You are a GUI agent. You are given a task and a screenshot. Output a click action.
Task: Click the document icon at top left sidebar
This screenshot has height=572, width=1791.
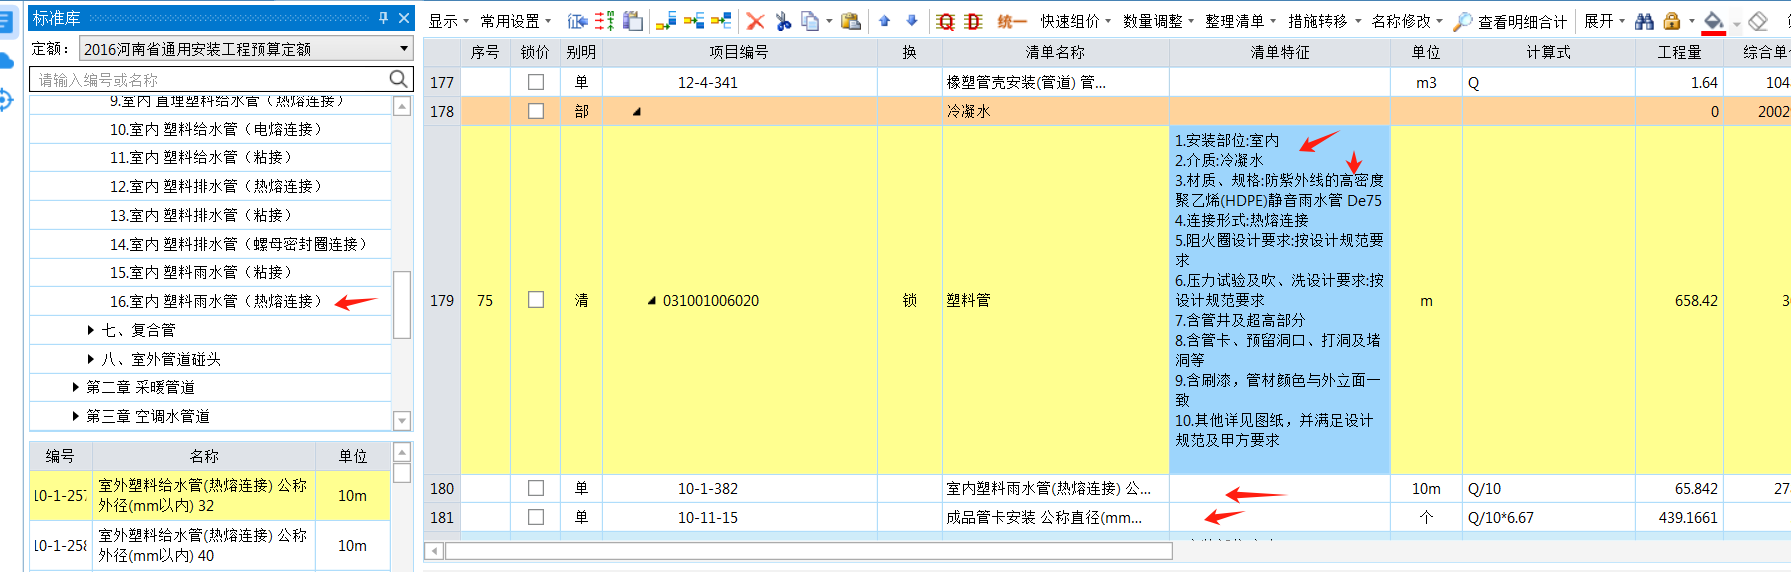(x=5, y=21)
